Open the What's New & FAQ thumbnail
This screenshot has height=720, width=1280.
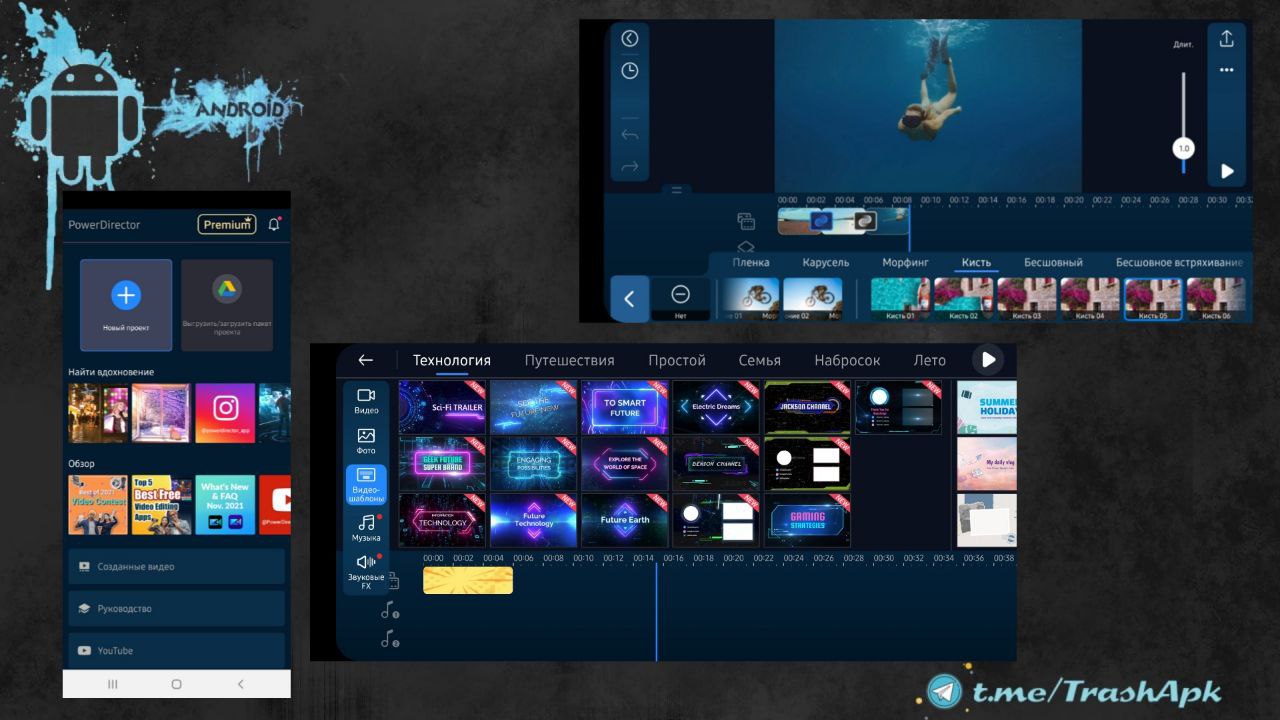point(225,505)
